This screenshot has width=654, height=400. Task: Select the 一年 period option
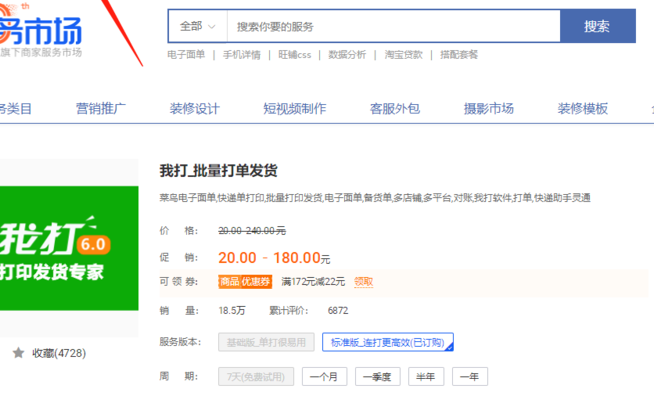(470, 377)
